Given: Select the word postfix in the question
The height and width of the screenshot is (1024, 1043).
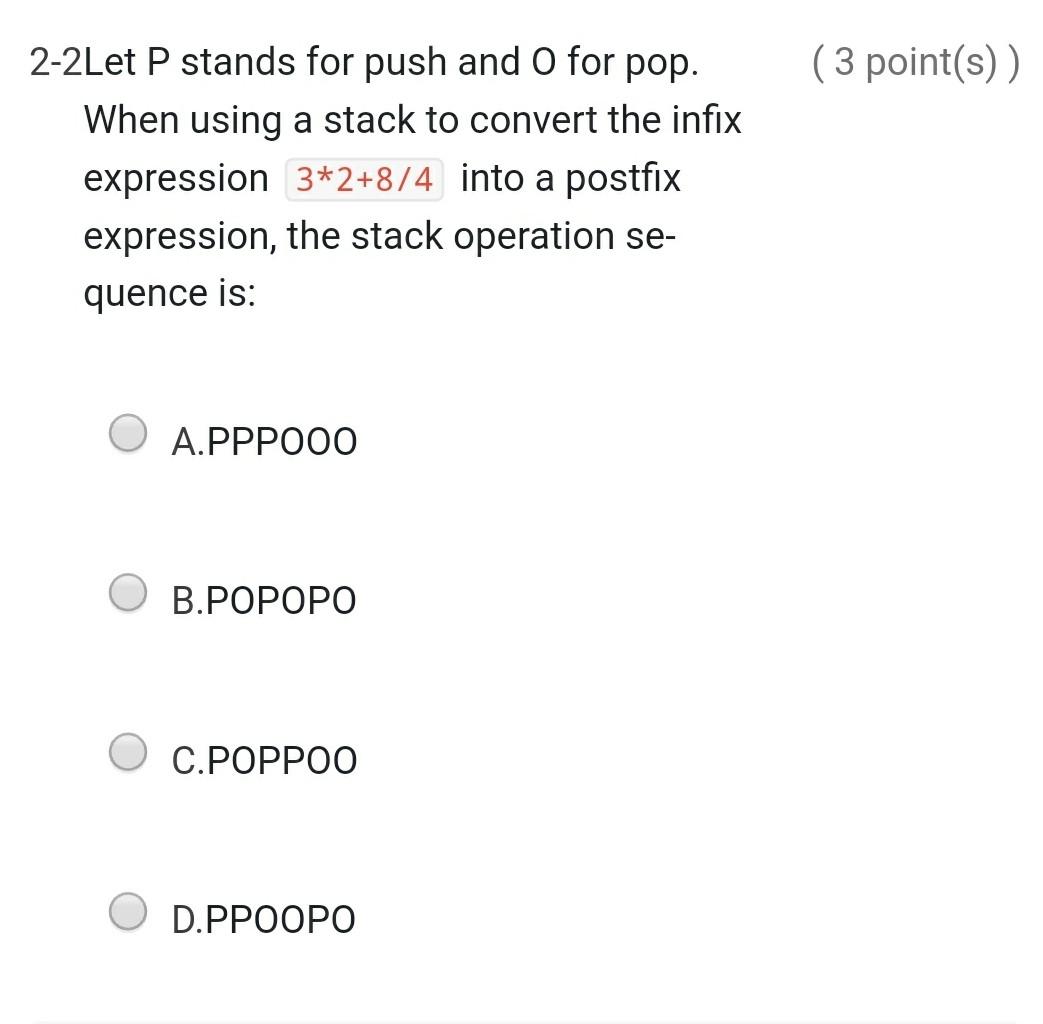Looking at the screenshot, I should [625, 177].
